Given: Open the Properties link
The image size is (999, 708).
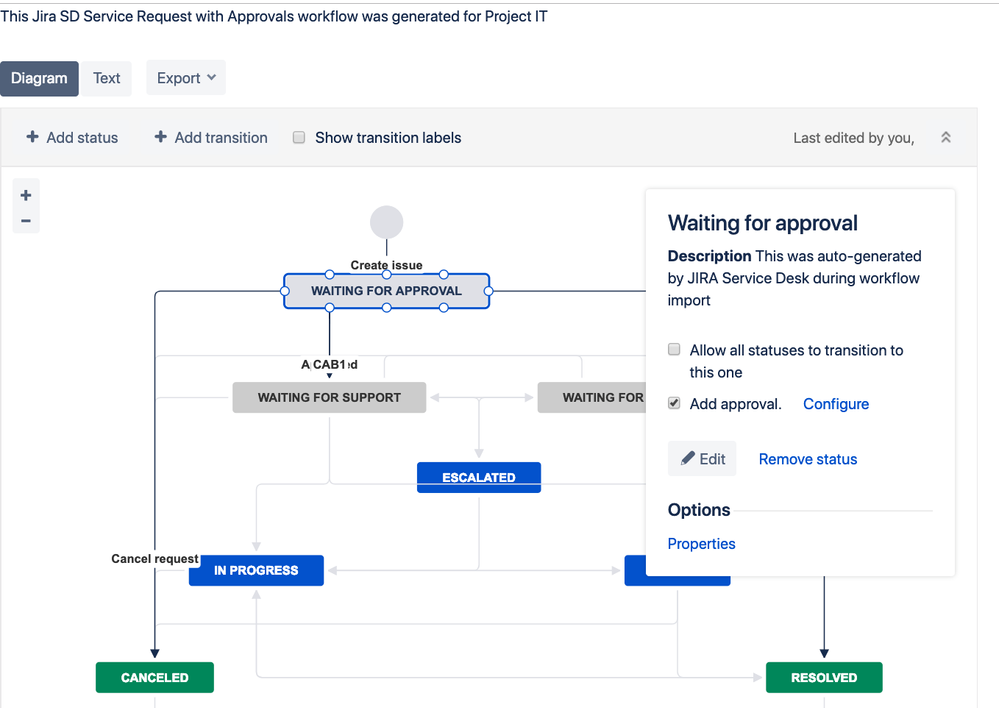Looking at the screenshot, I should (701, 544).
